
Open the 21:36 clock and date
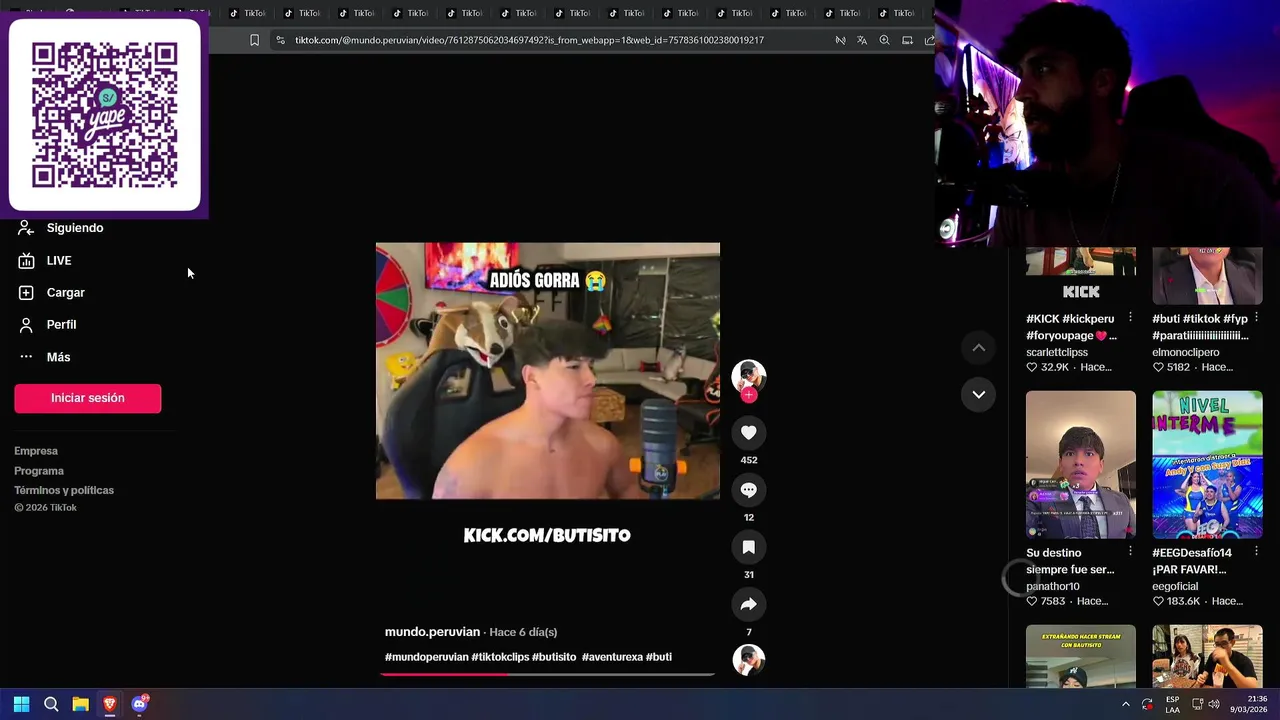[1248, 704]
